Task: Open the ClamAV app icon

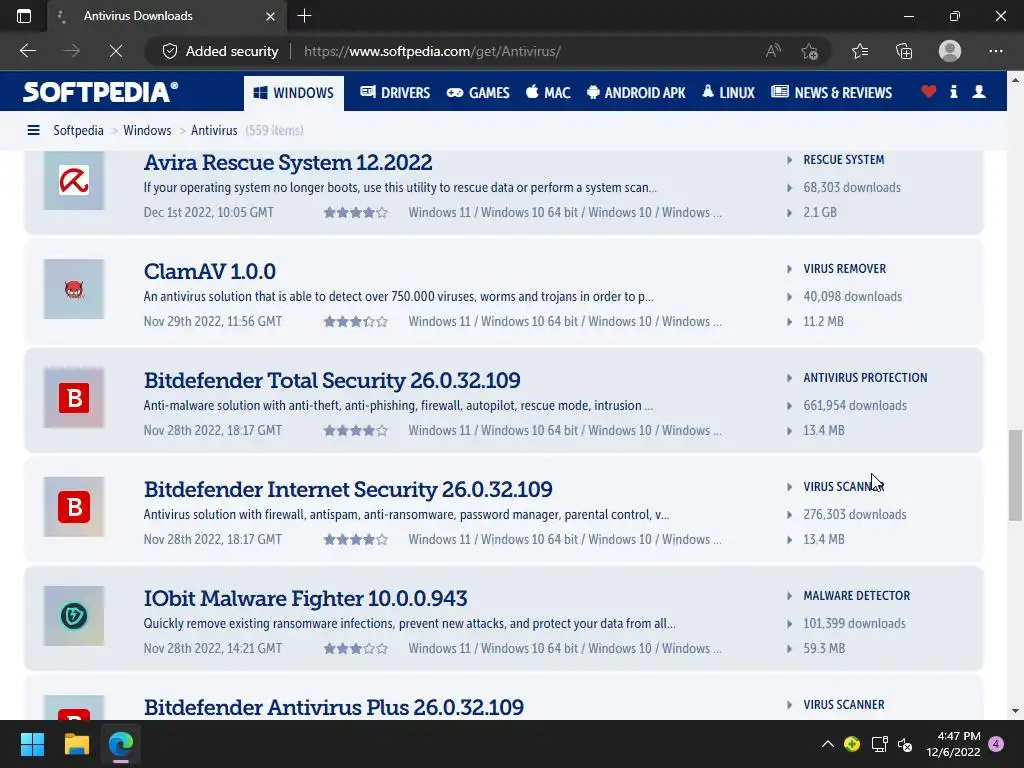Action: click(74, 289)
